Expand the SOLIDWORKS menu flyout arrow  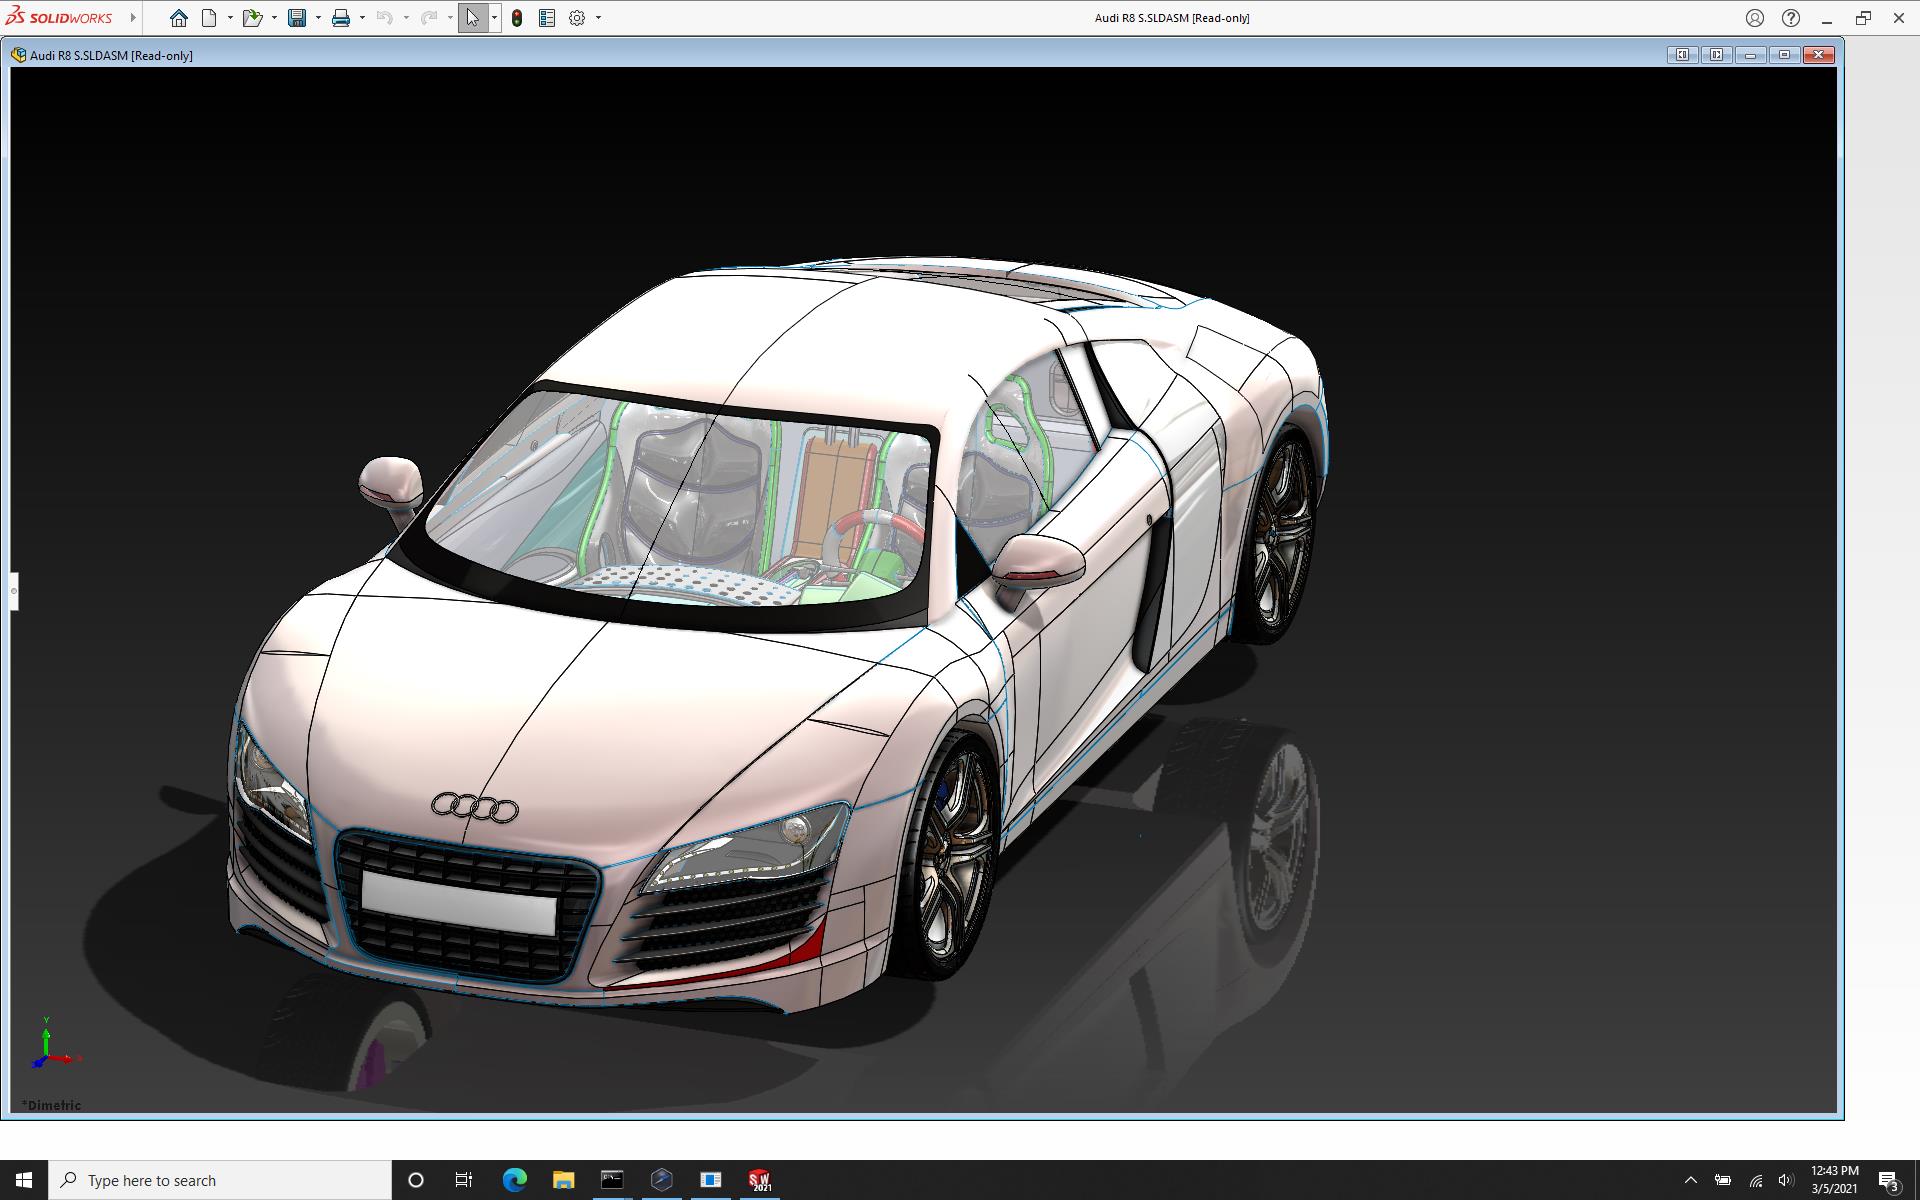coord(133,18)
